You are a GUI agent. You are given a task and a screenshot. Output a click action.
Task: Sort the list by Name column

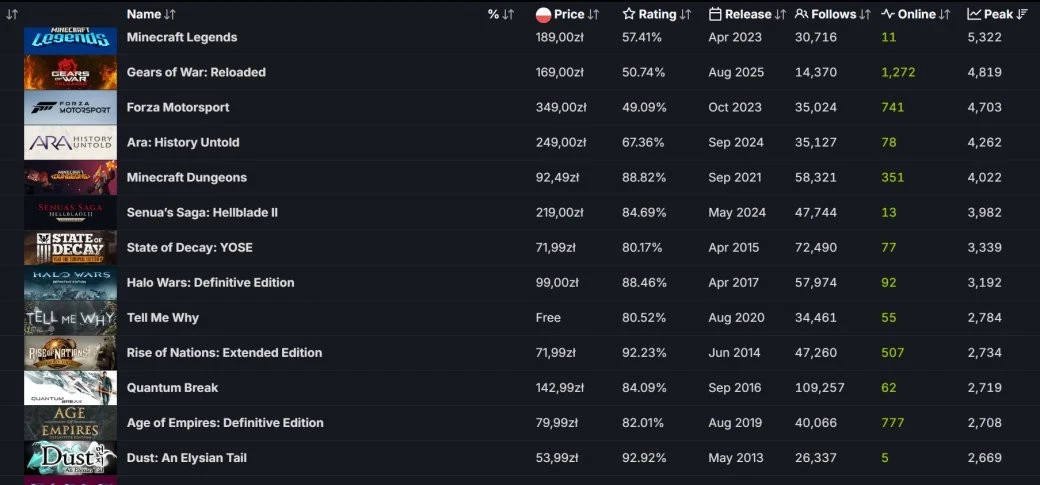(151, 14)
